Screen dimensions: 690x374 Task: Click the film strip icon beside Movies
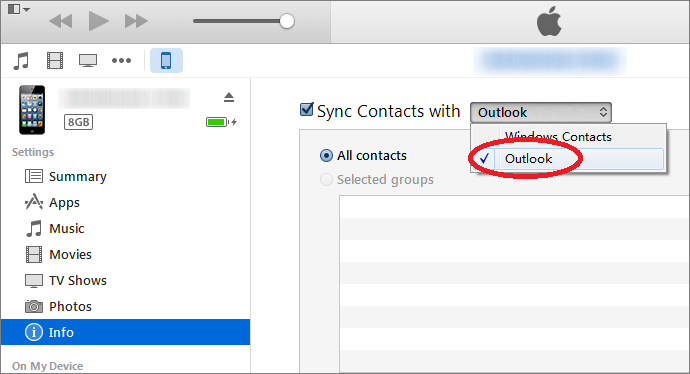point(34,254)
